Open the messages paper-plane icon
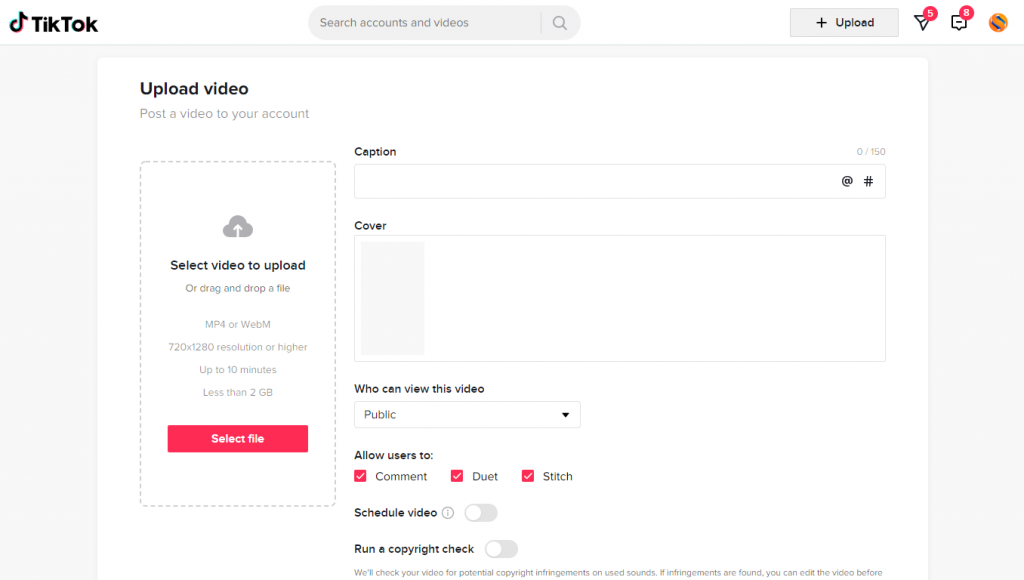 [922, 23]
